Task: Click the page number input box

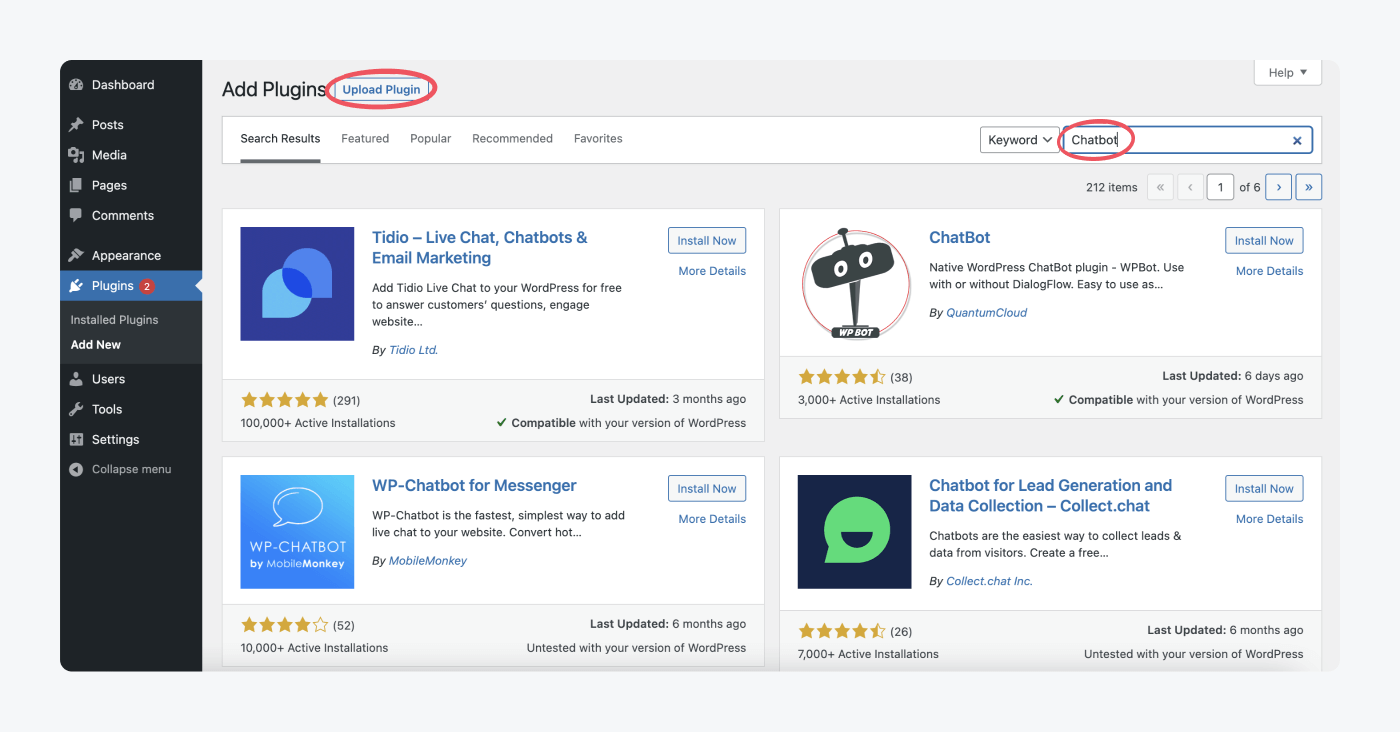Action: pyautogui.click(x=1220, y=186)
